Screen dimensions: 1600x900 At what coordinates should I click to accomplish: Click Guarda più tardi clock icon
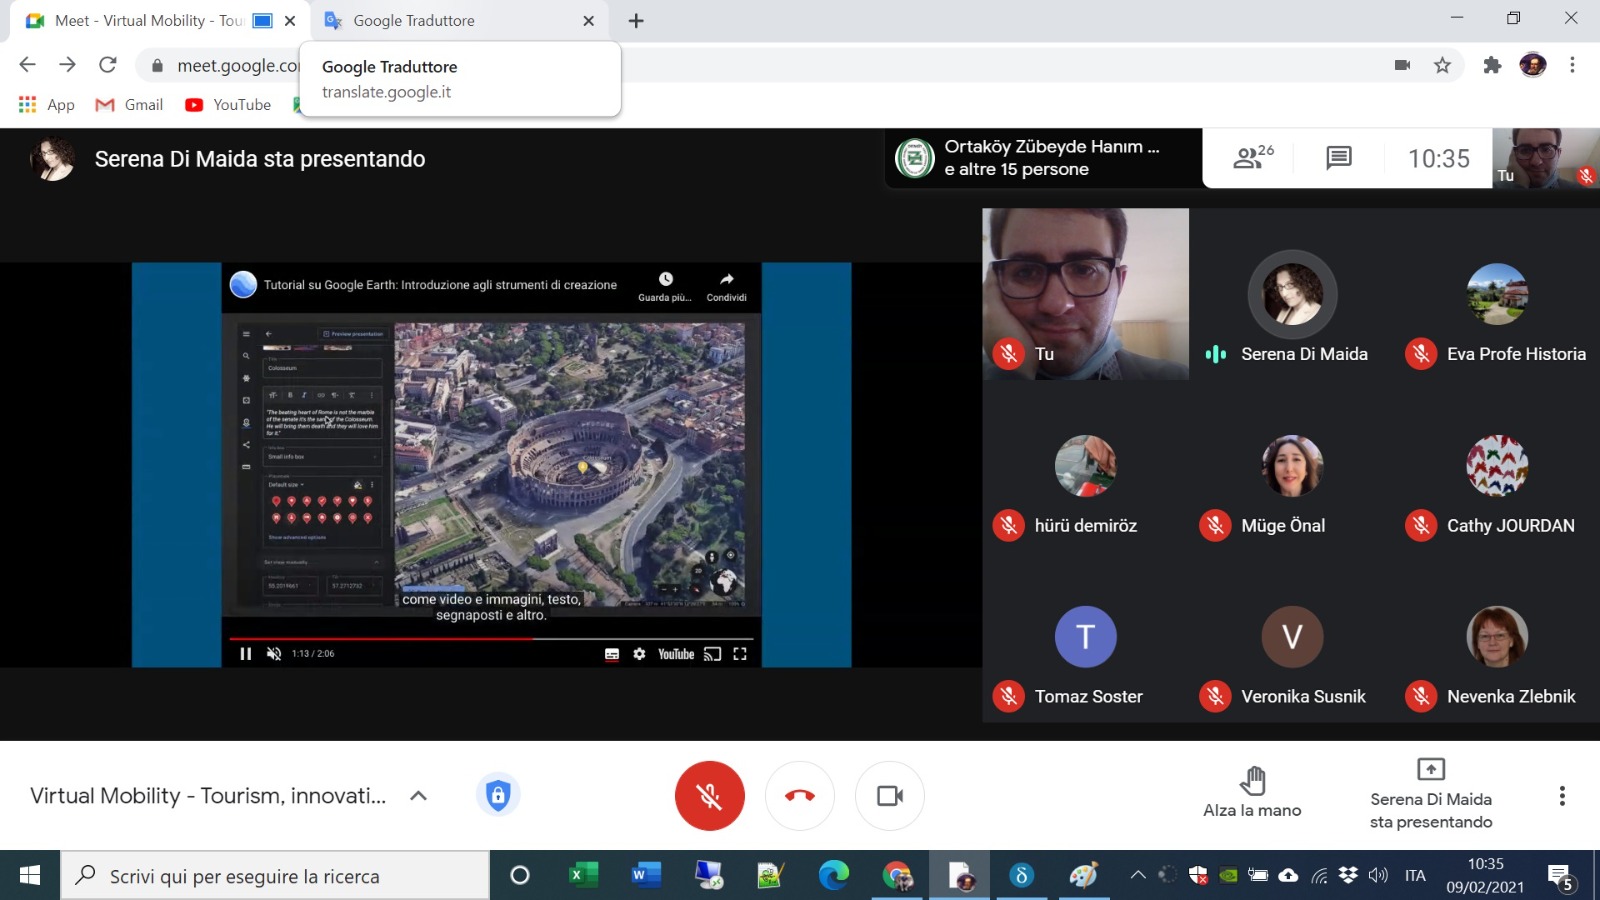click(665, 285)
